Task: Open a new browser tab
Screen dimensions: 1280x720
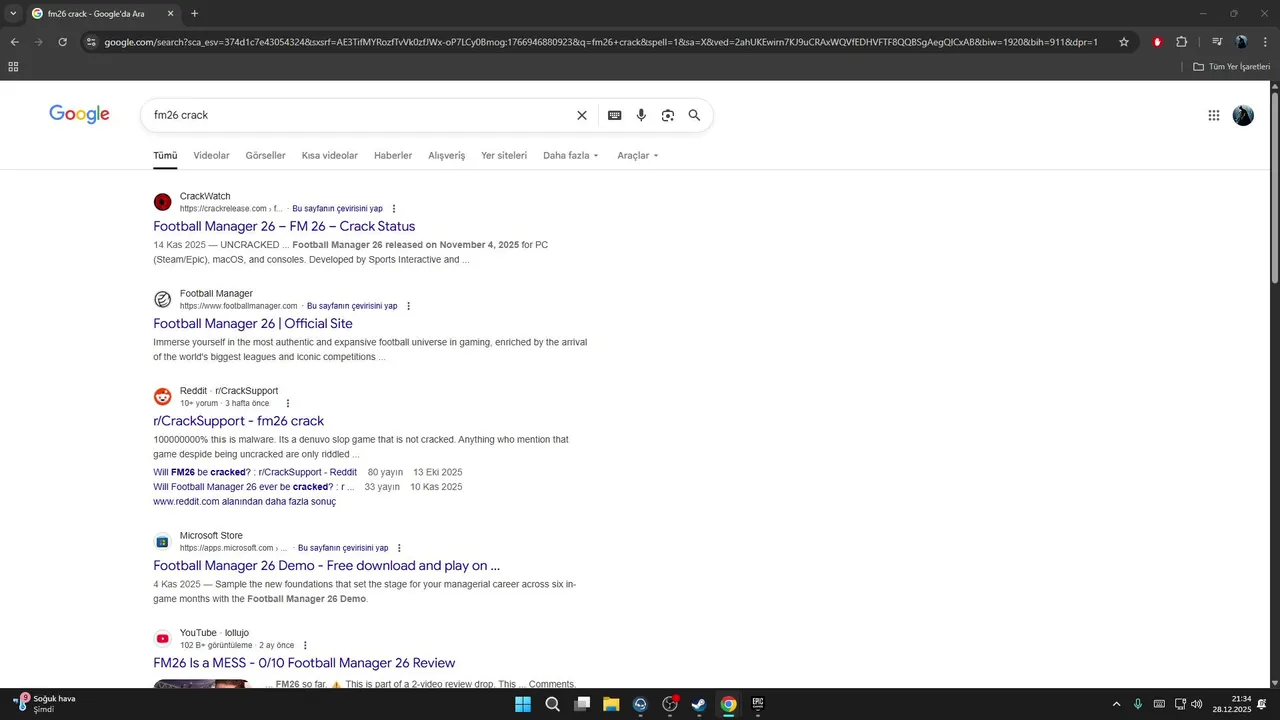Action: tap(194, 14)
